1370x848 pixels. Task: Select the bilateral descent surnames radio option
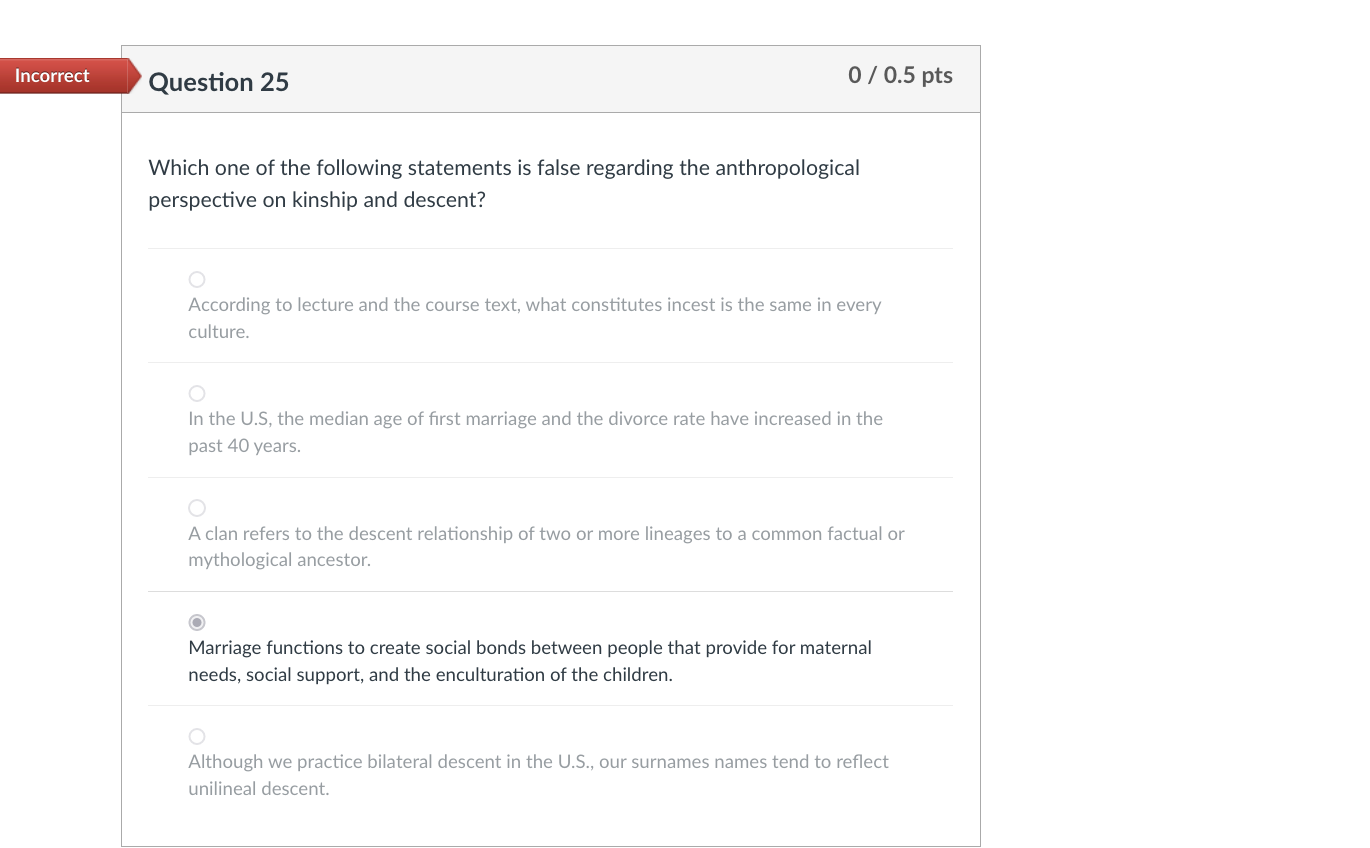(197, 736)
